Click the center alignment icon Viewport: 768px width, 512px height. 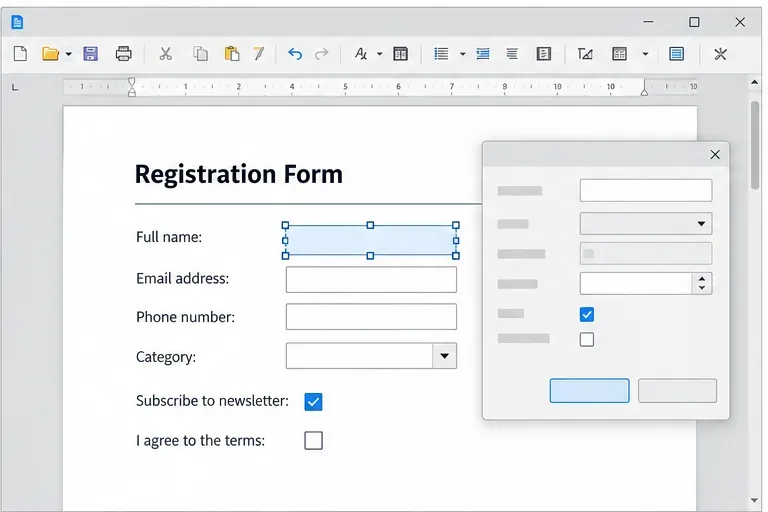[512, 53]
